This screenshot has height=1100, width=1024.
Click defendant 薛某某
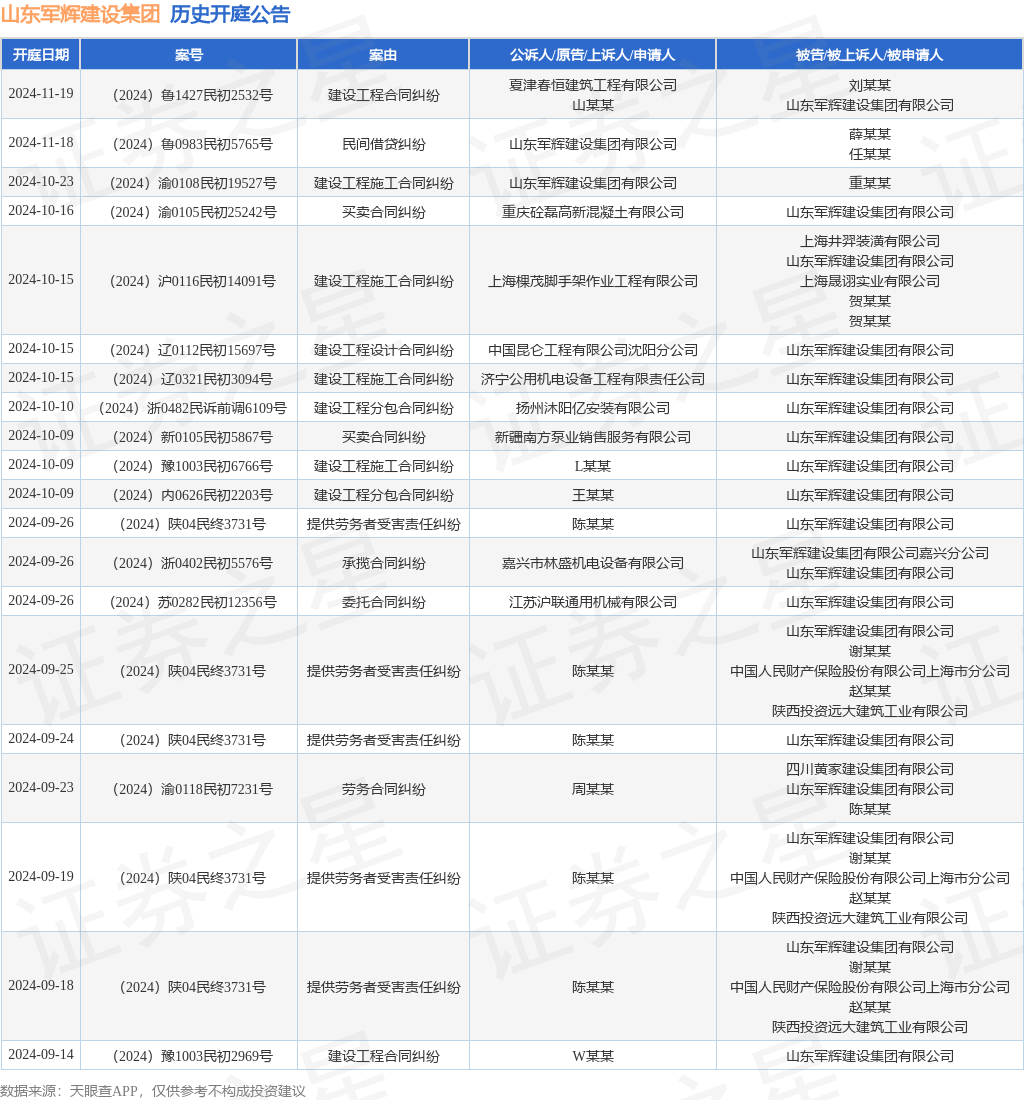pyautogui.click(x=870, y=135)
